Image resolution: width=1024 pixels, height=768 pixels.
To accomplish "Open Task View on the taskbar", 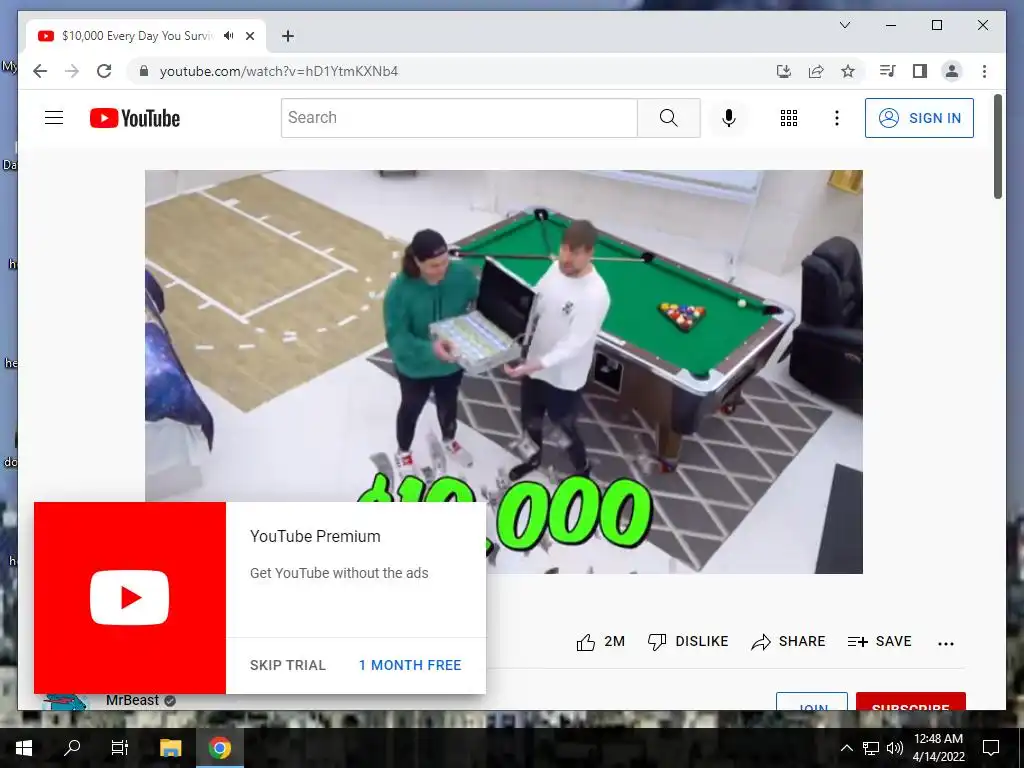I will click(120, 748).
